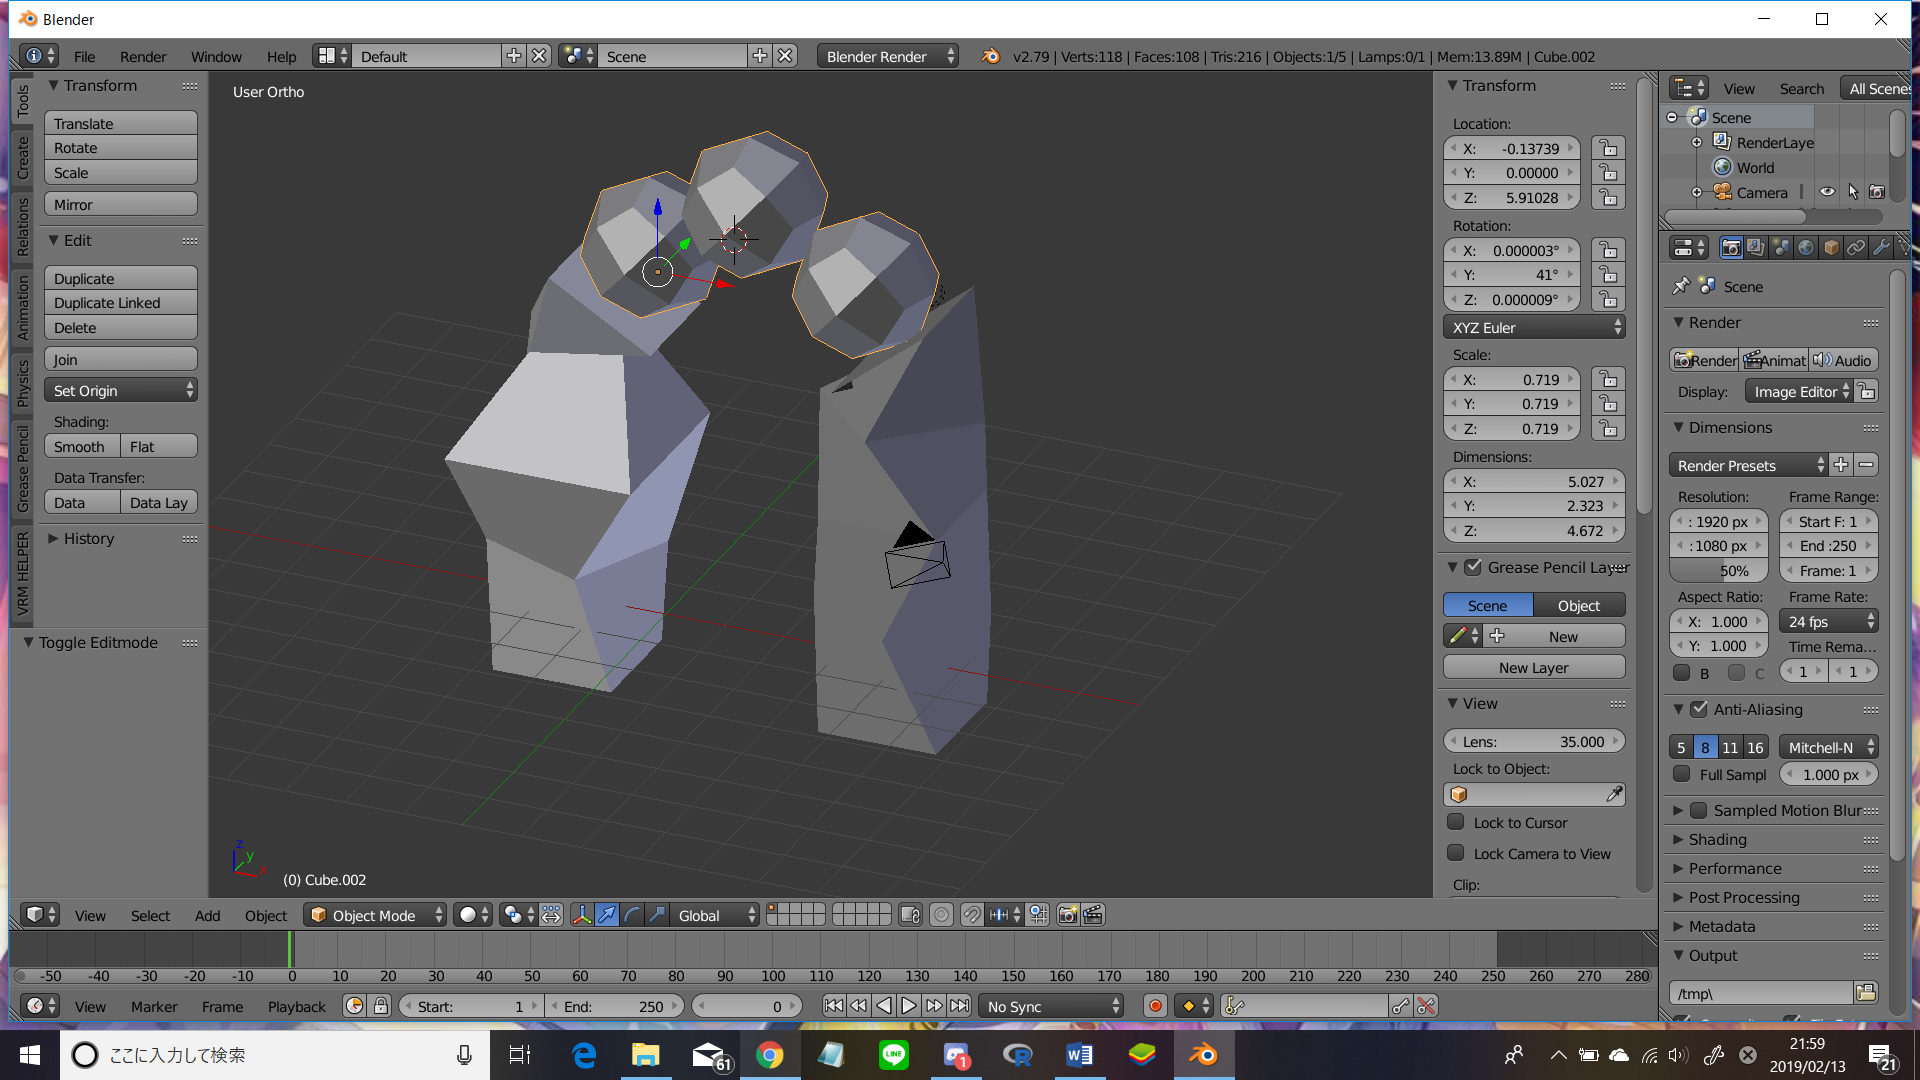1920x1080 pixels.
Task: Click the Lens value field
Action: click(x=1533, y=741)
